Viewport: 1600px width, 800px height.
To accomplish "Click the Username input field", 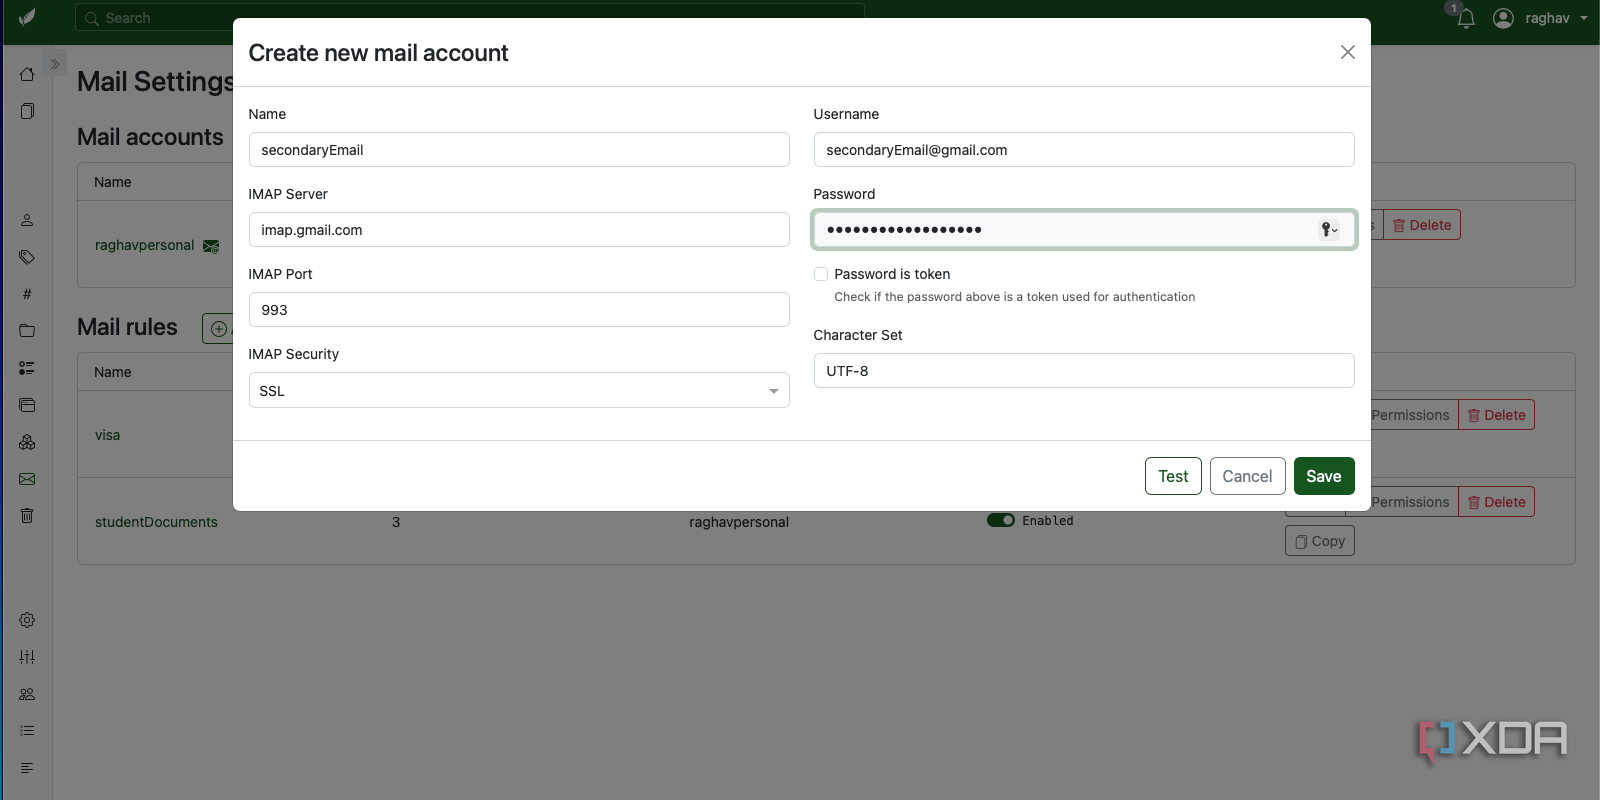I will coord(1084,150).
